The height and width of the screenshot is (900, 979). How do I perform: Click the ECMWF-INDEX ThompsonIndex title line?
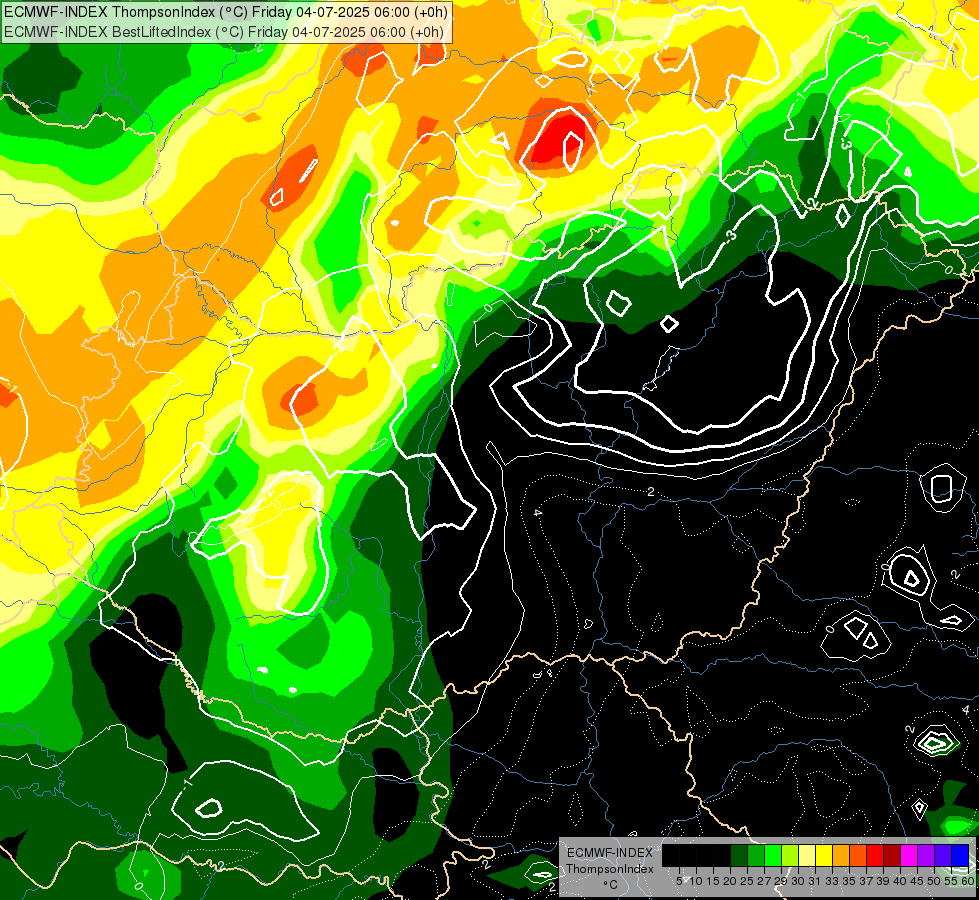coord(225,12)
